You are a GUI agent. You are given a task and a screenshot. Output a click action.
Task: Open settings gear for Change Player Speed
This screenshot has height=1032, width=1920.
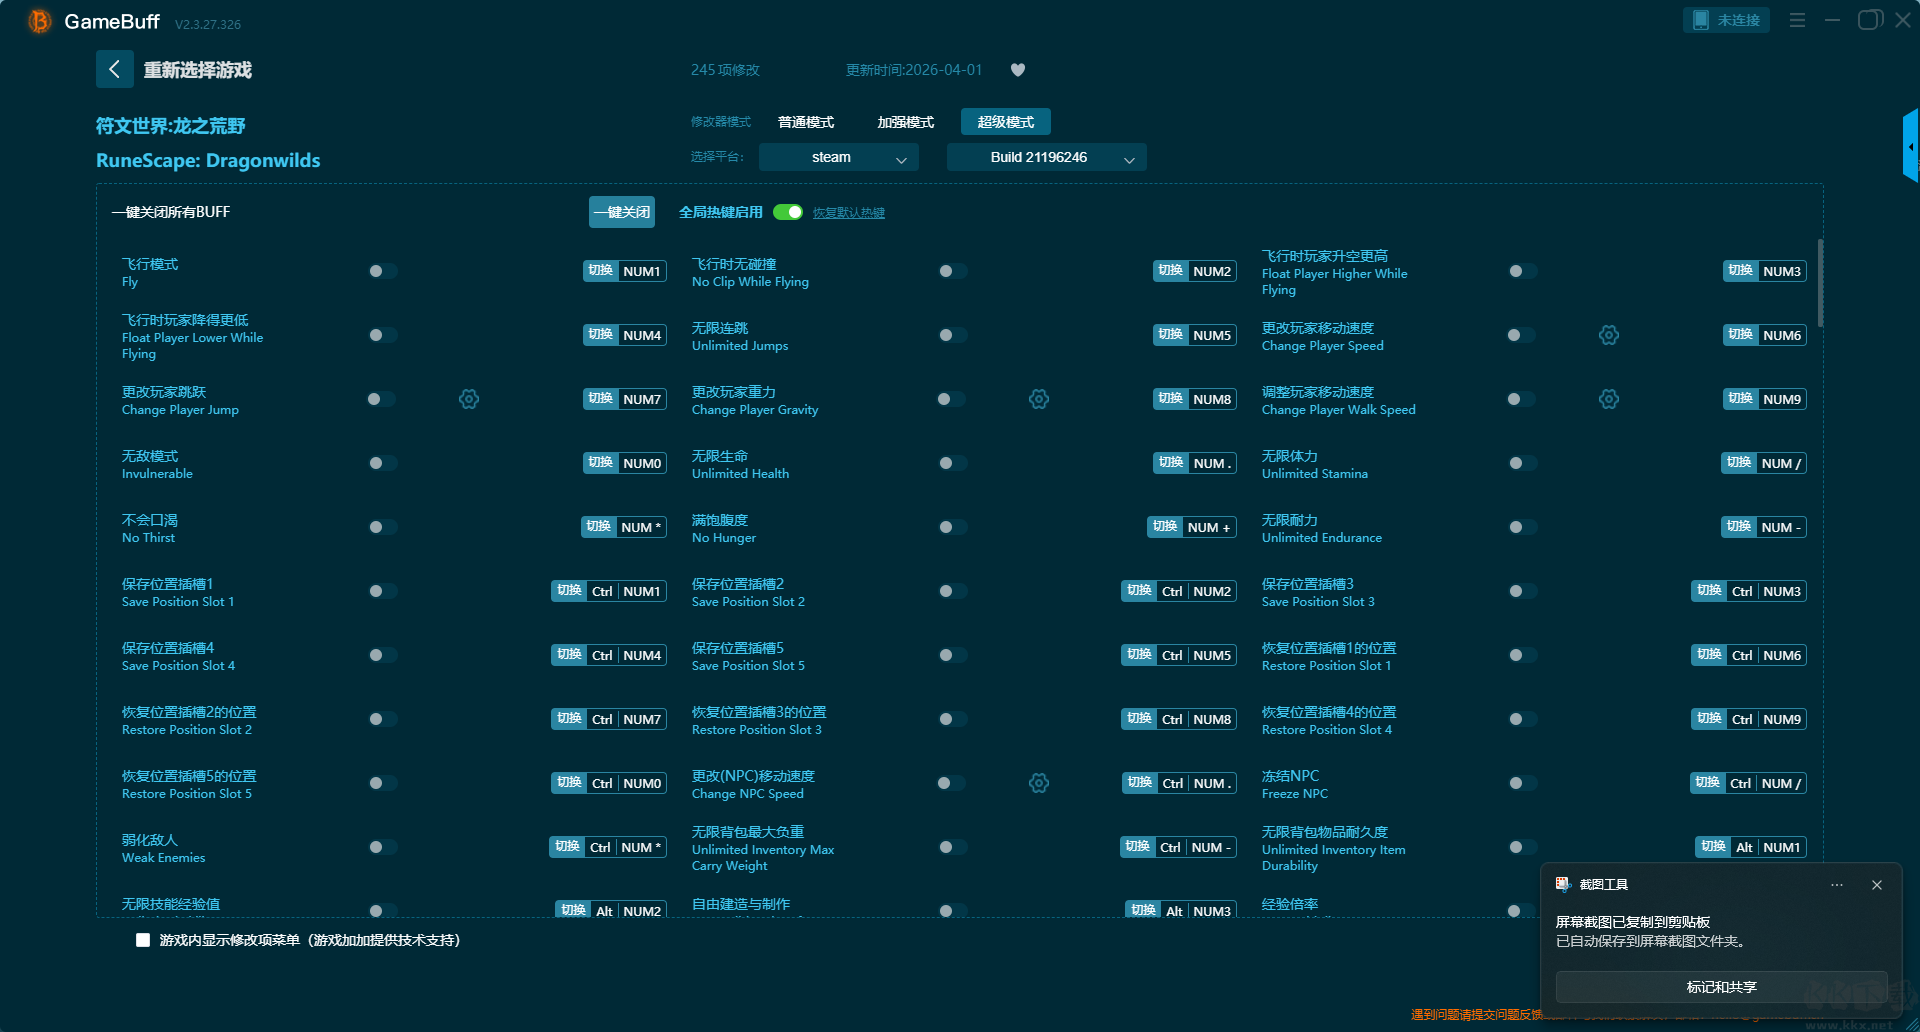coord(1609,335)
